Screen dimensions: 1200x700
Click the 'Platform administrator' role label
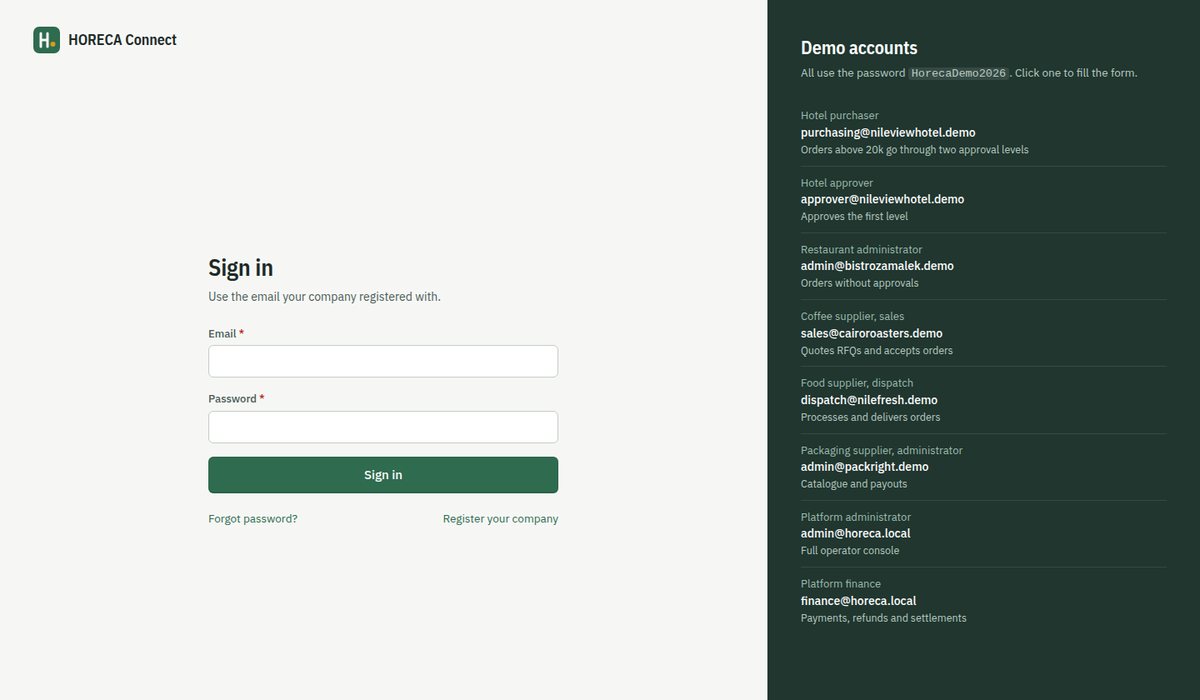tap(856, 517)
